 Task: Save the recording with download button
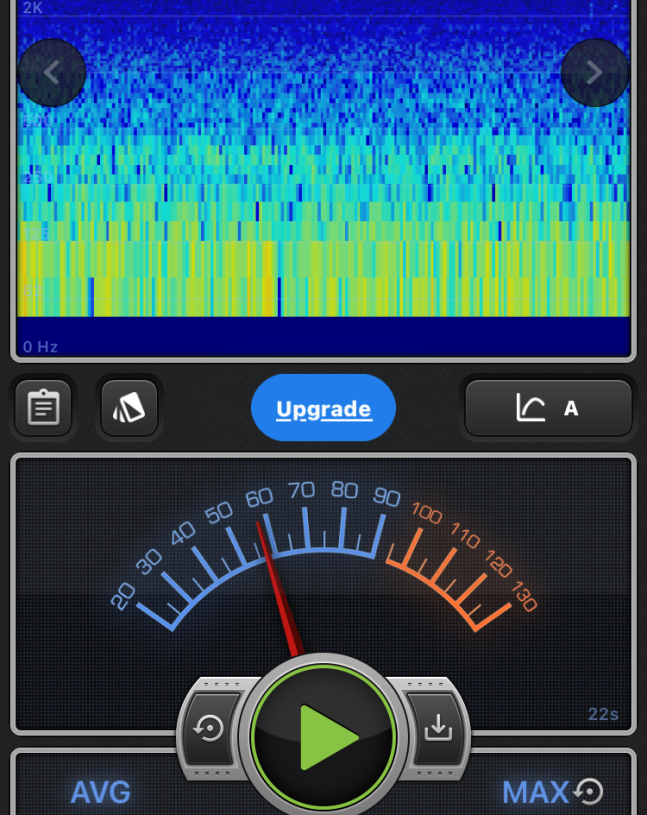438,729
